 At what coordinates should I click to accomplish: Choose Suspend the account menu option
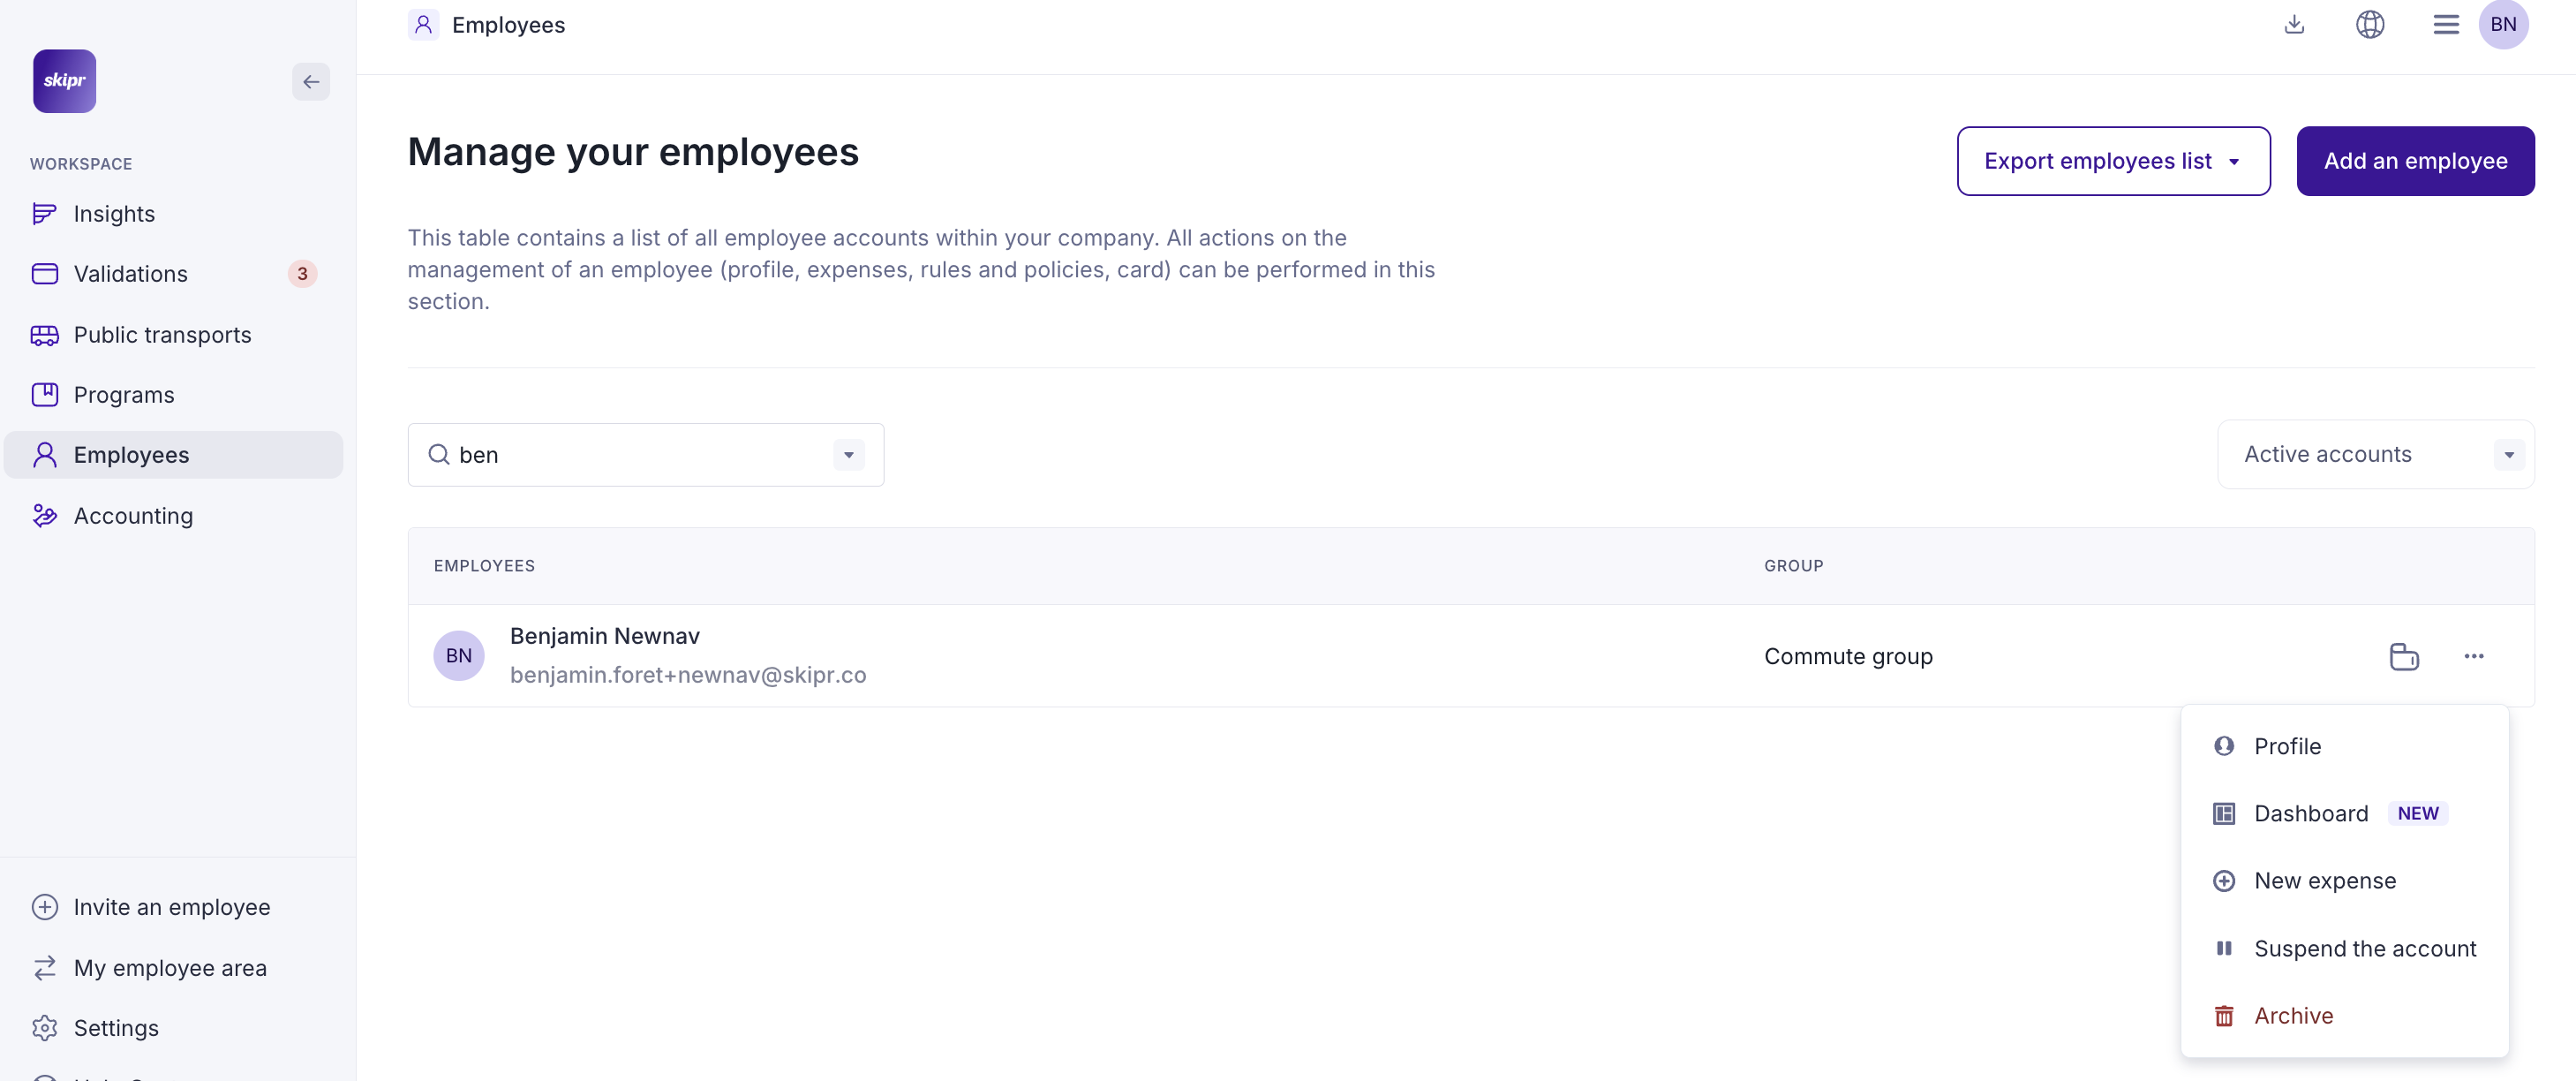[2364, 948]
